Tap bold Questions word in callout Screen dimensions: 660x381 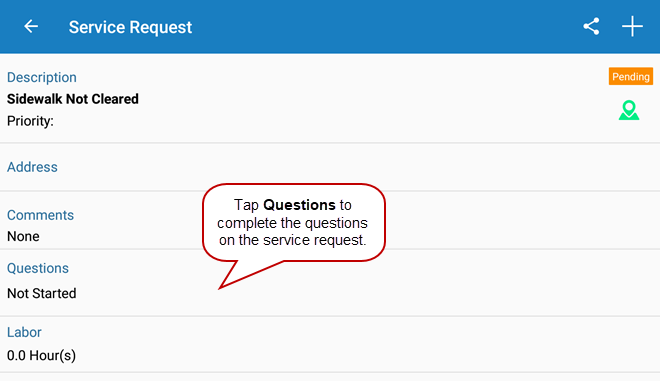[x=299, y=205]
